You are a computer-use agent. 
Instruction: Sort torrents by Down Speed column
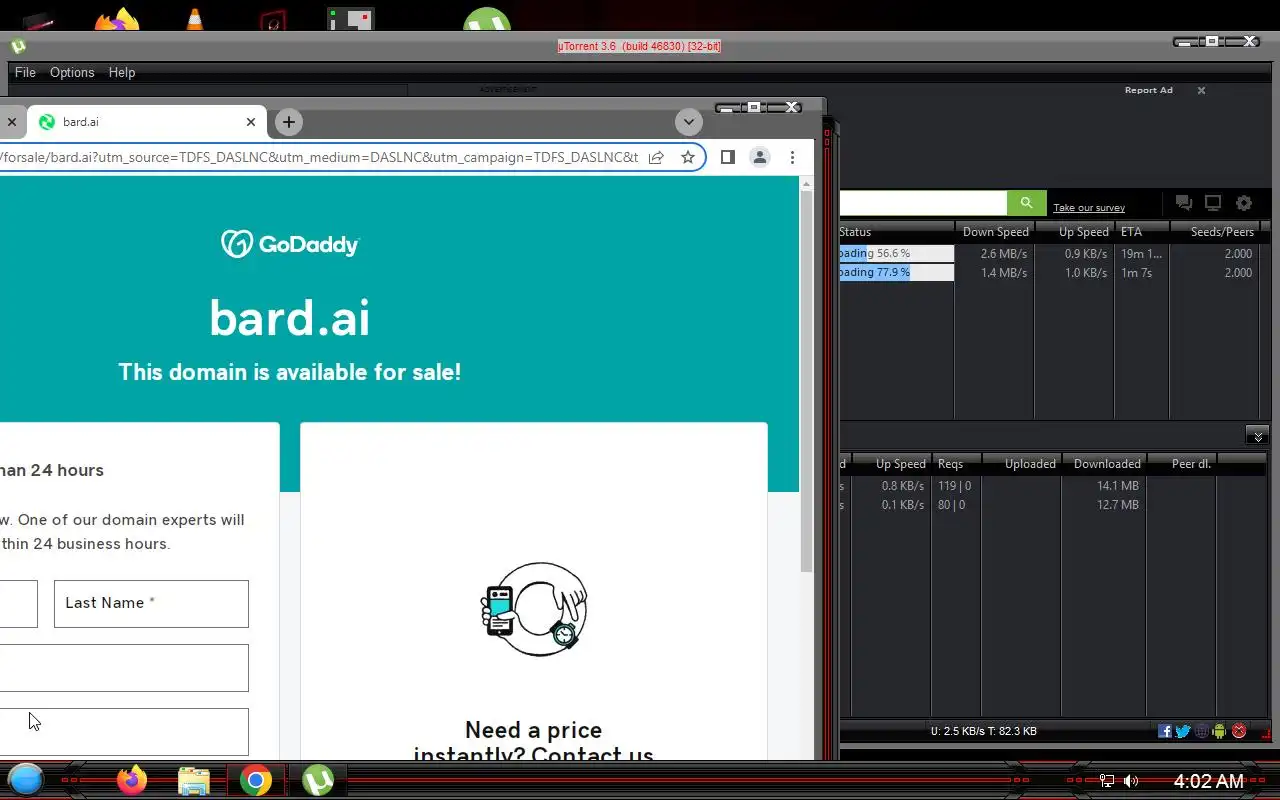[995, 232]
